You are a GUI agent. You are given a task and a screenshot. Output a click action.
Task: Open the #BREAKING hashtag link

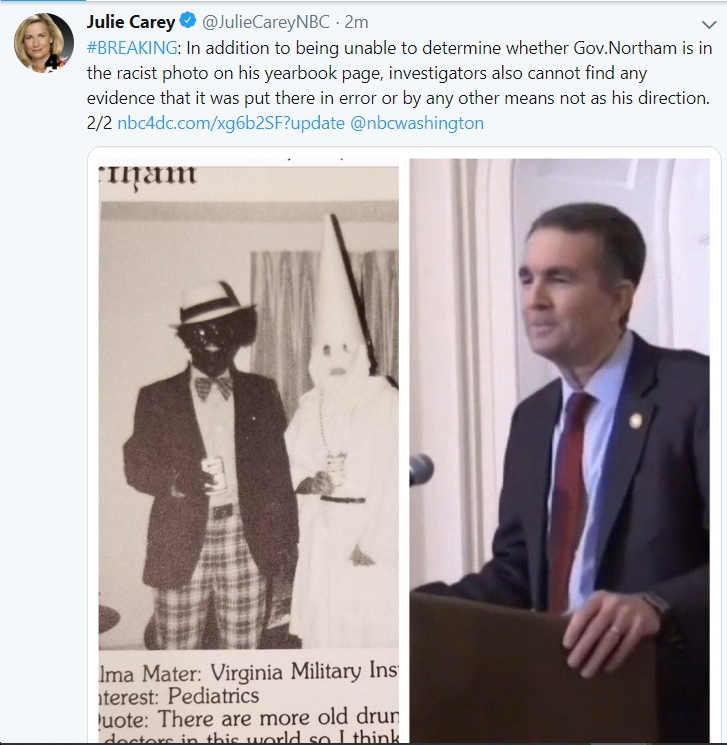point(132,48)
